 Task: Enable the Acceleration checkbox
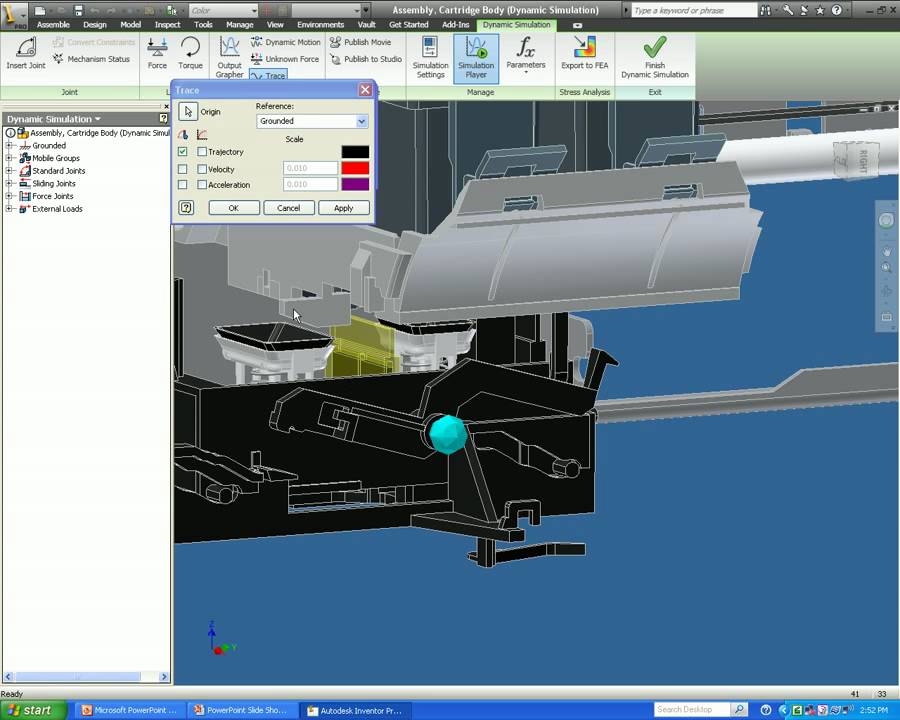click(202, 185)
